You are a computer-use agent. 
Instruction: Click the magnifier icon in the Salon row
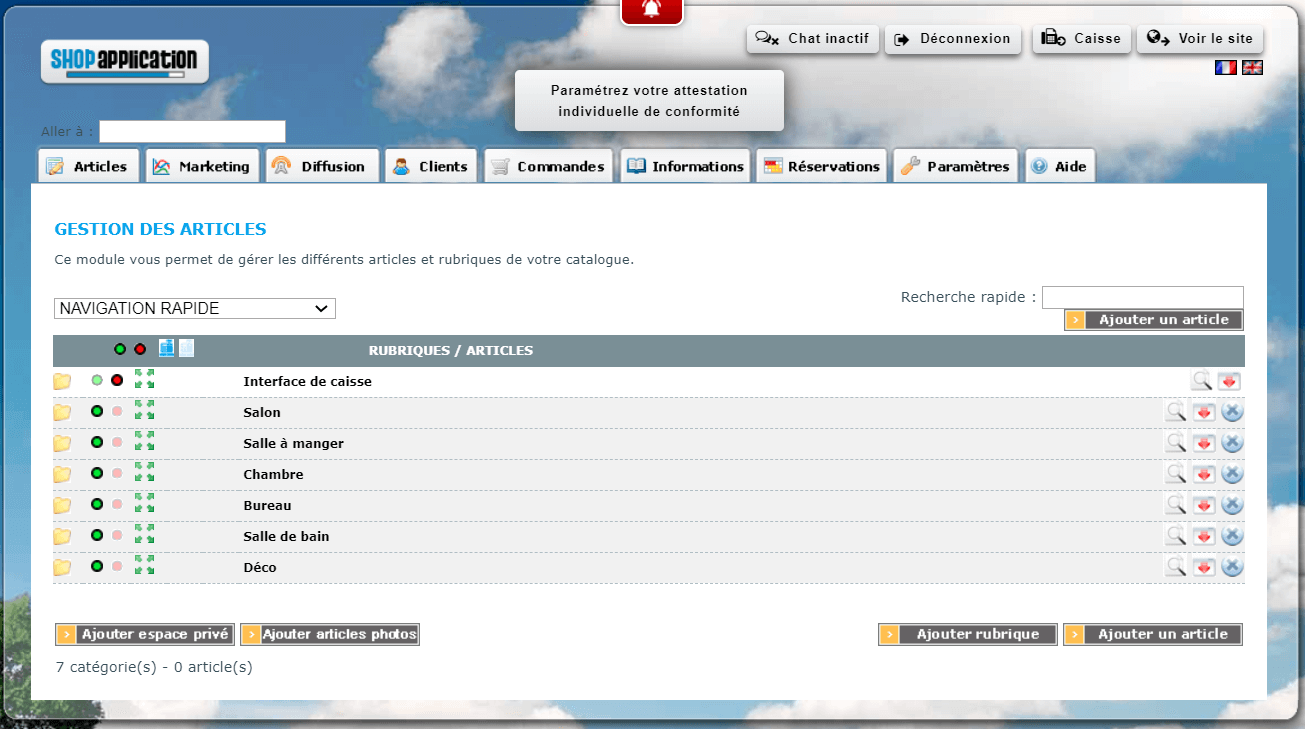coord(1175,411)
